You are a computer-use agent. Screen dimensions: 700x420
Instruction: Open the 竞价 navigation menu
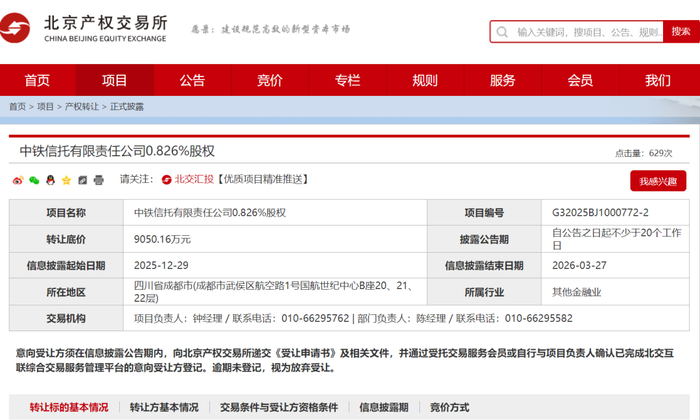(x=270, y=80)
